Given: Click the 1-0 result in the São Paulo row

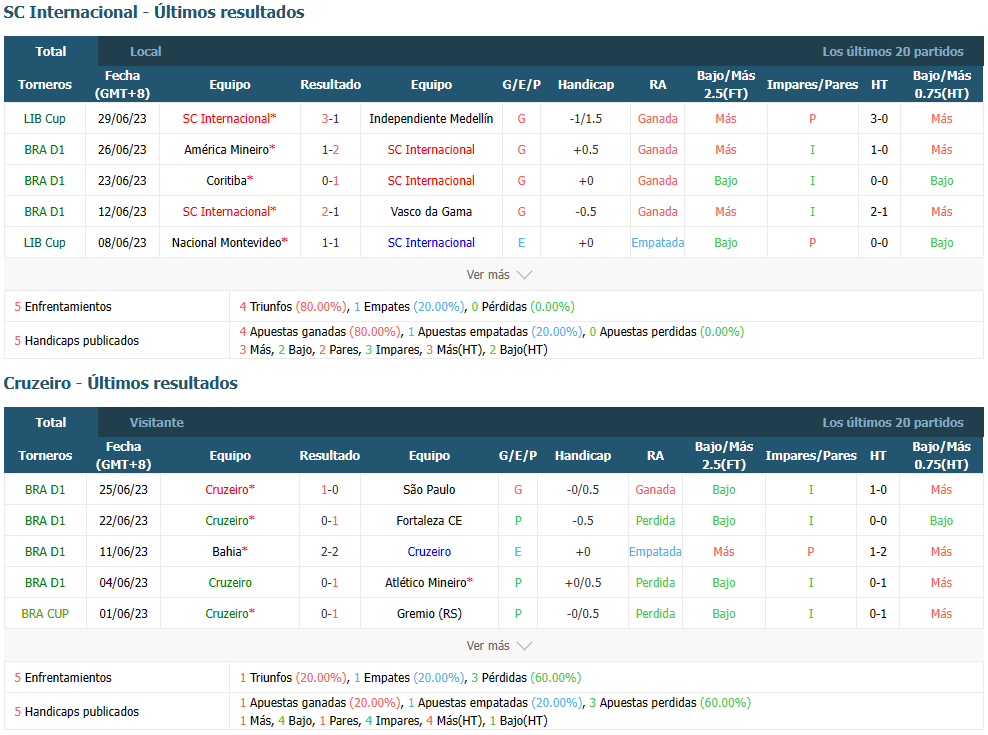Looking at the screenshot, I should tap(330, 489).
